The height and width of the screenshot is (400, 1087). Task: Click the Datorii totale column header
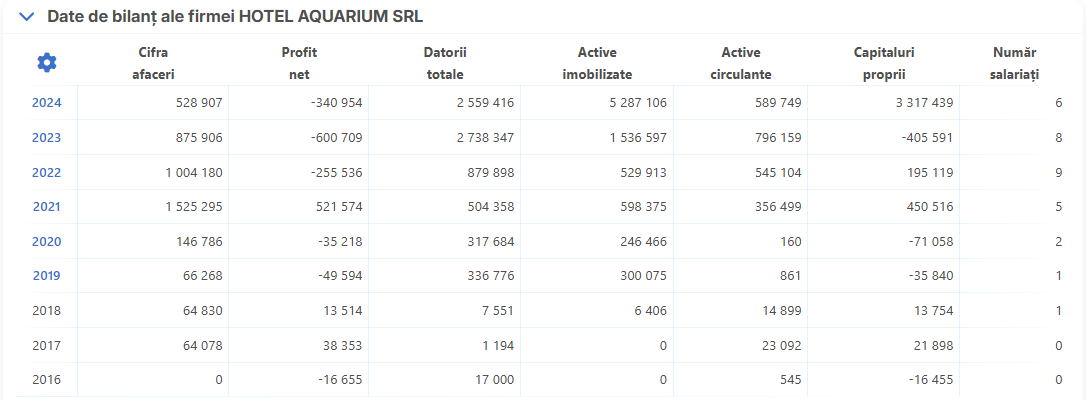pyautogui.click(x=444, y=63)
